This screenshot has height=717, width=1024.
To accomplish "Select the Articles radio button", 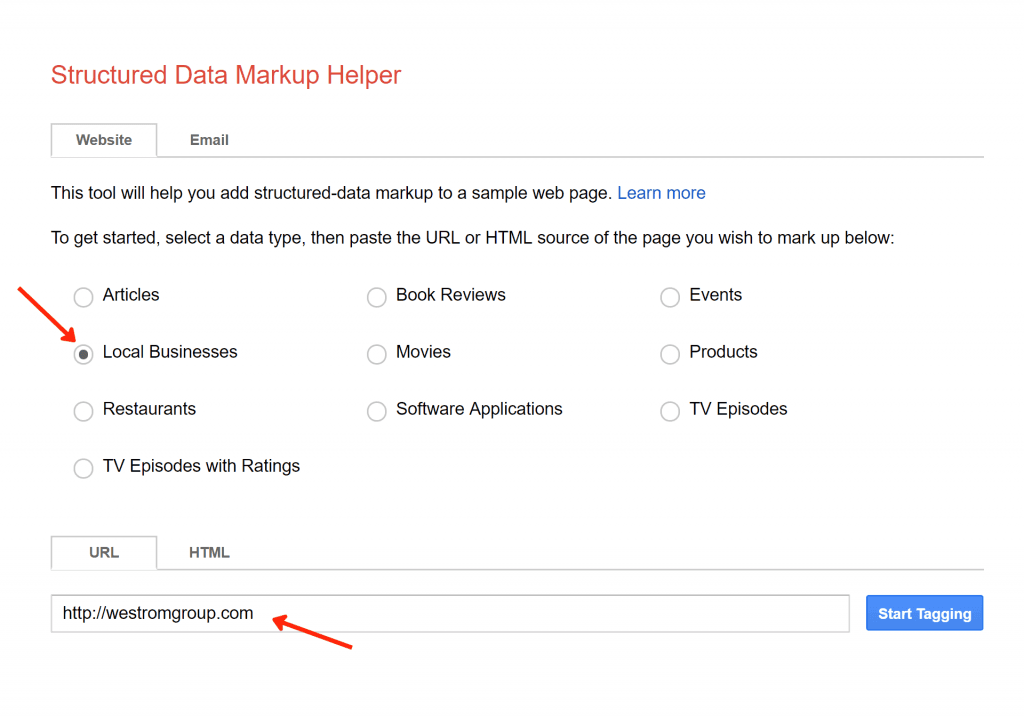I will point(83,297).
